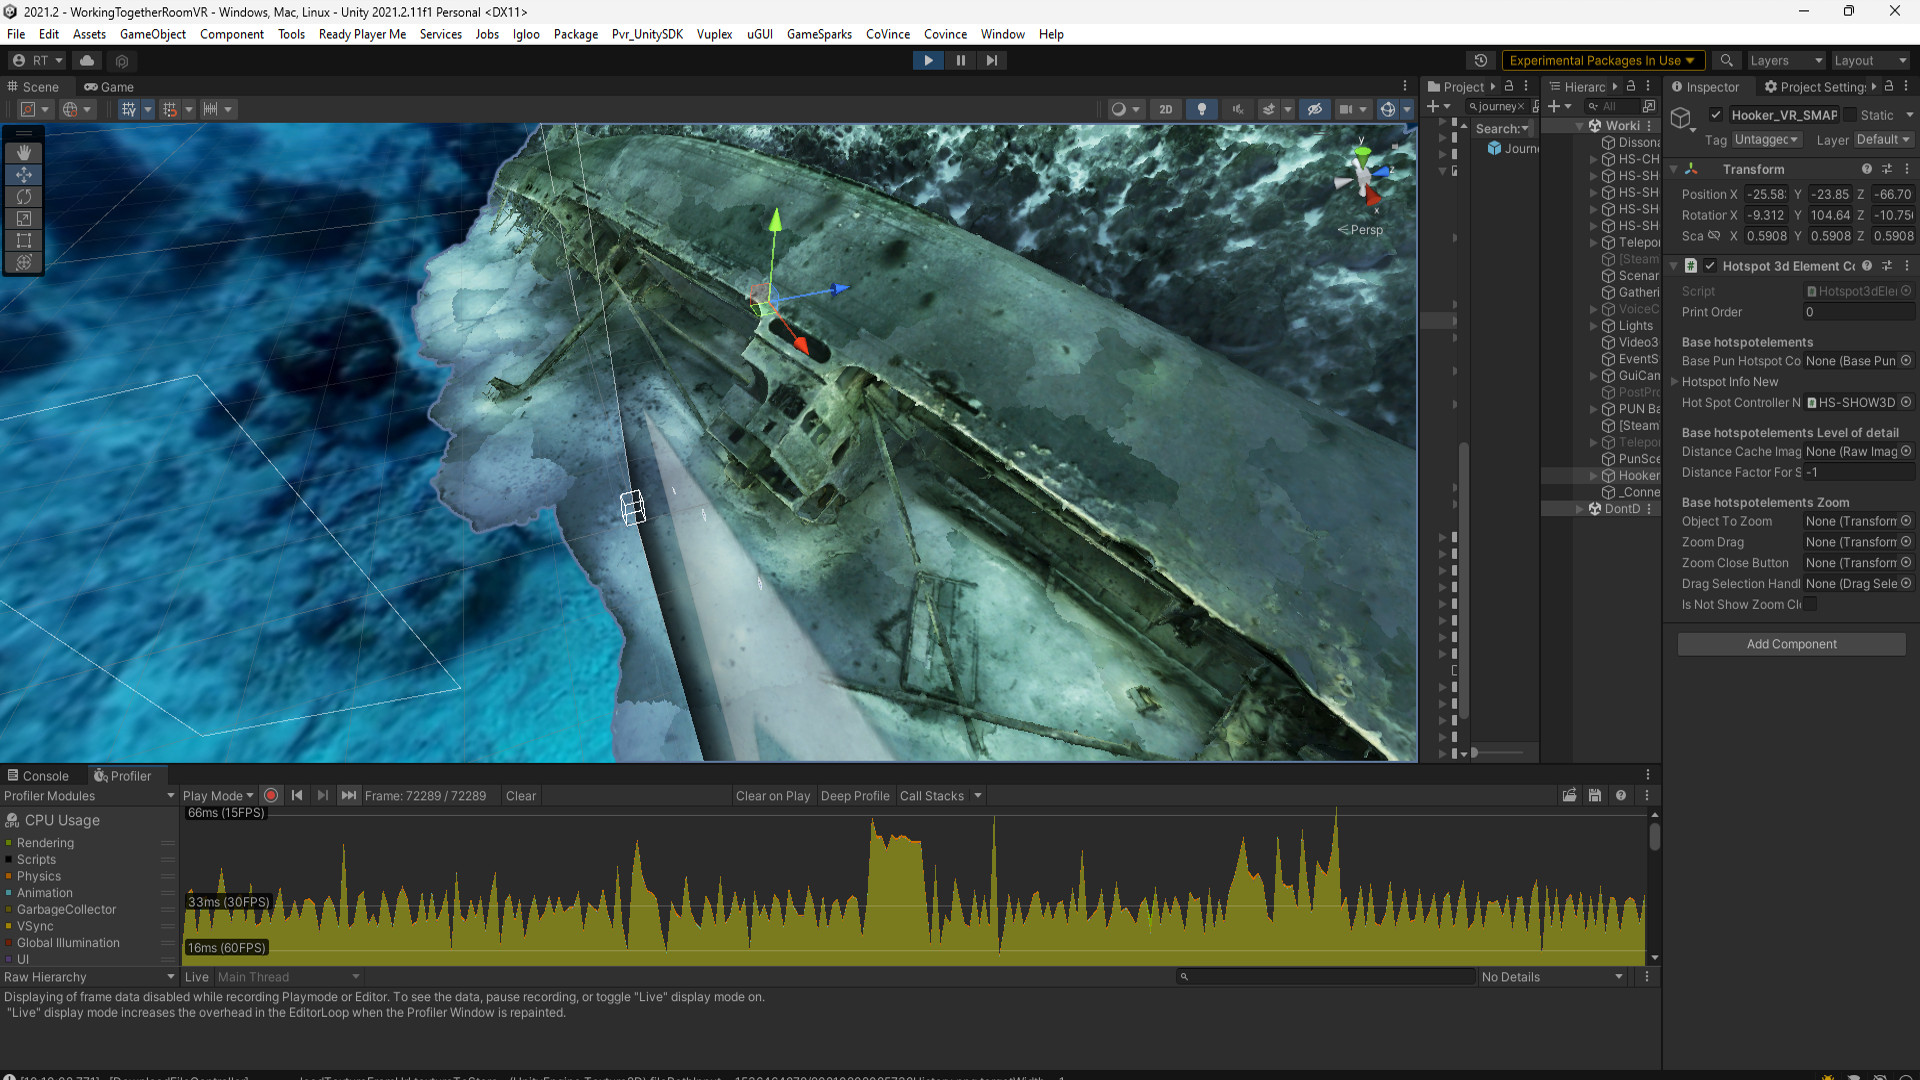Image resolution: width=1920 pixels, height=1080 pixels.
Task: Expand the Hotspot Info New foldout
Action: tap(1675, 382)
